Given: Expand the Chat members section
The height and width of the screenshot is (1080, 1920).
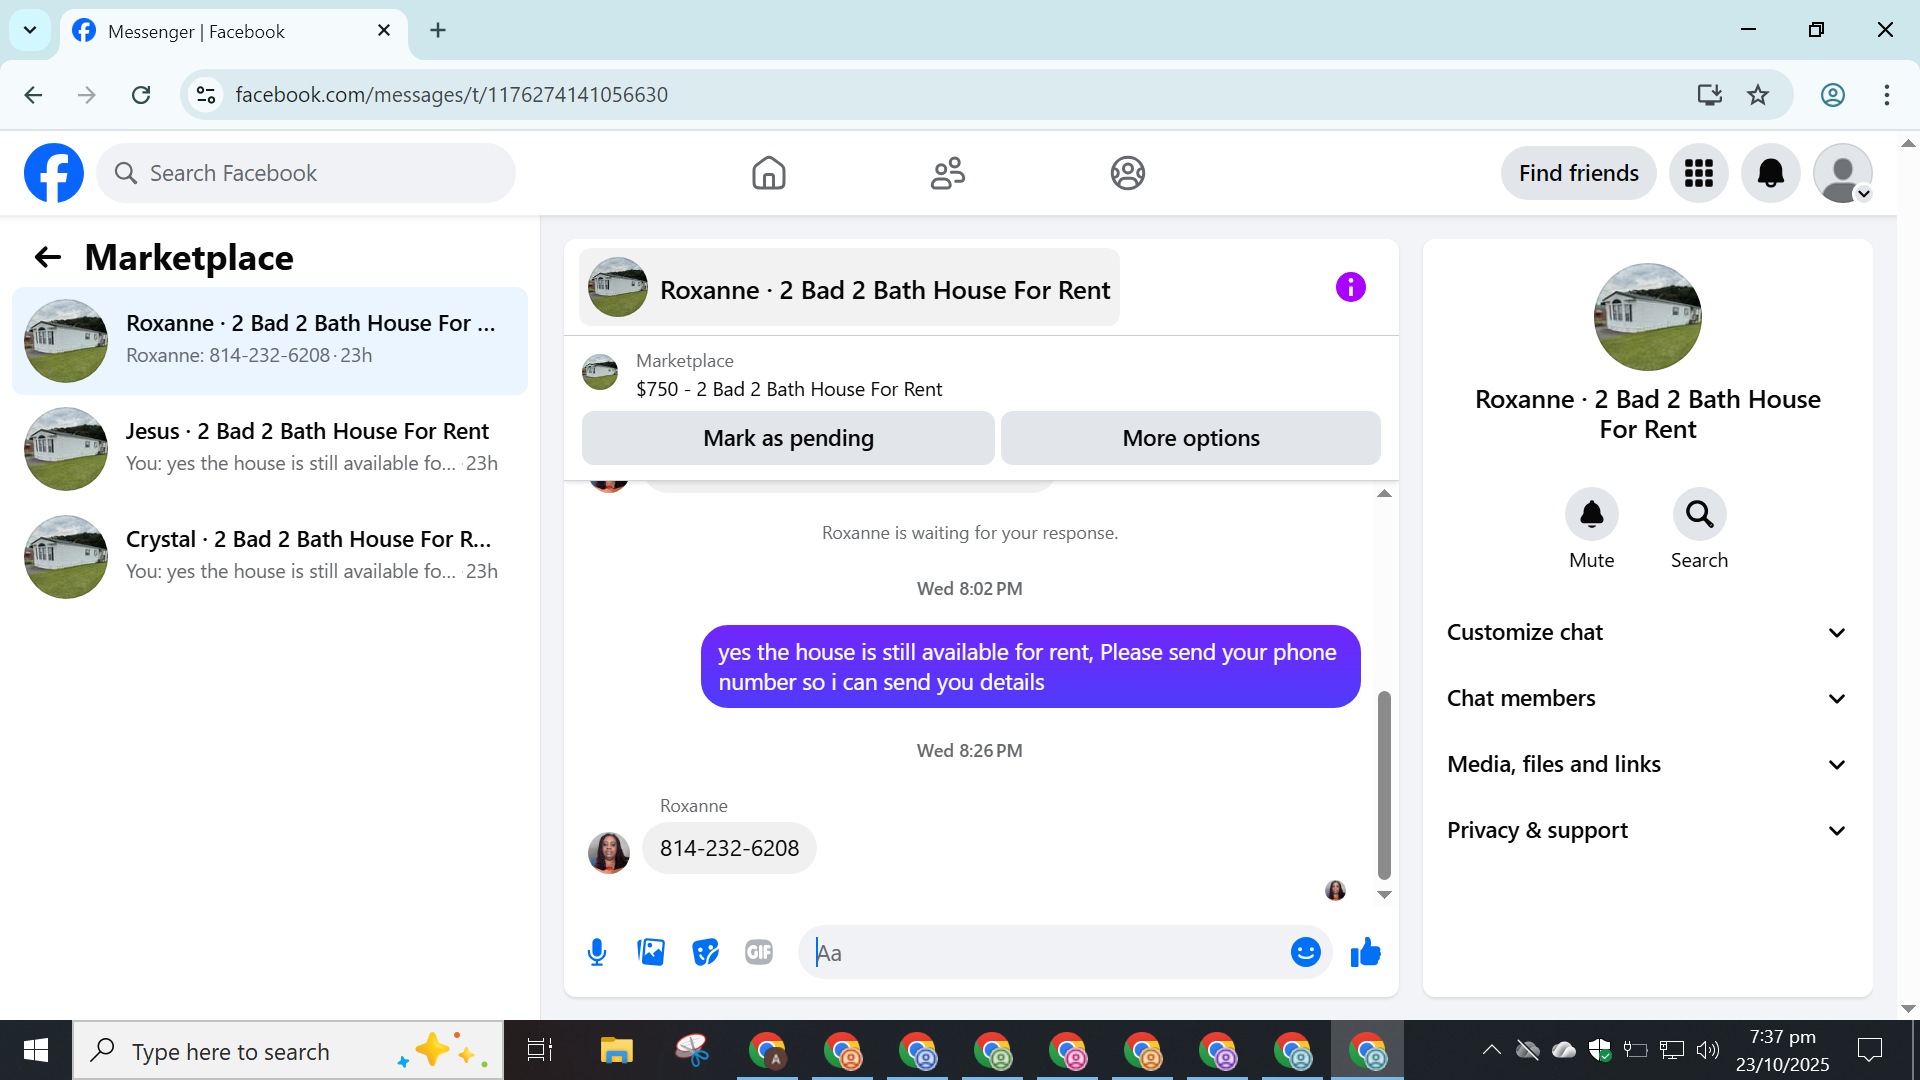Looking at the screenshot, I should [x=1647, y=698].
